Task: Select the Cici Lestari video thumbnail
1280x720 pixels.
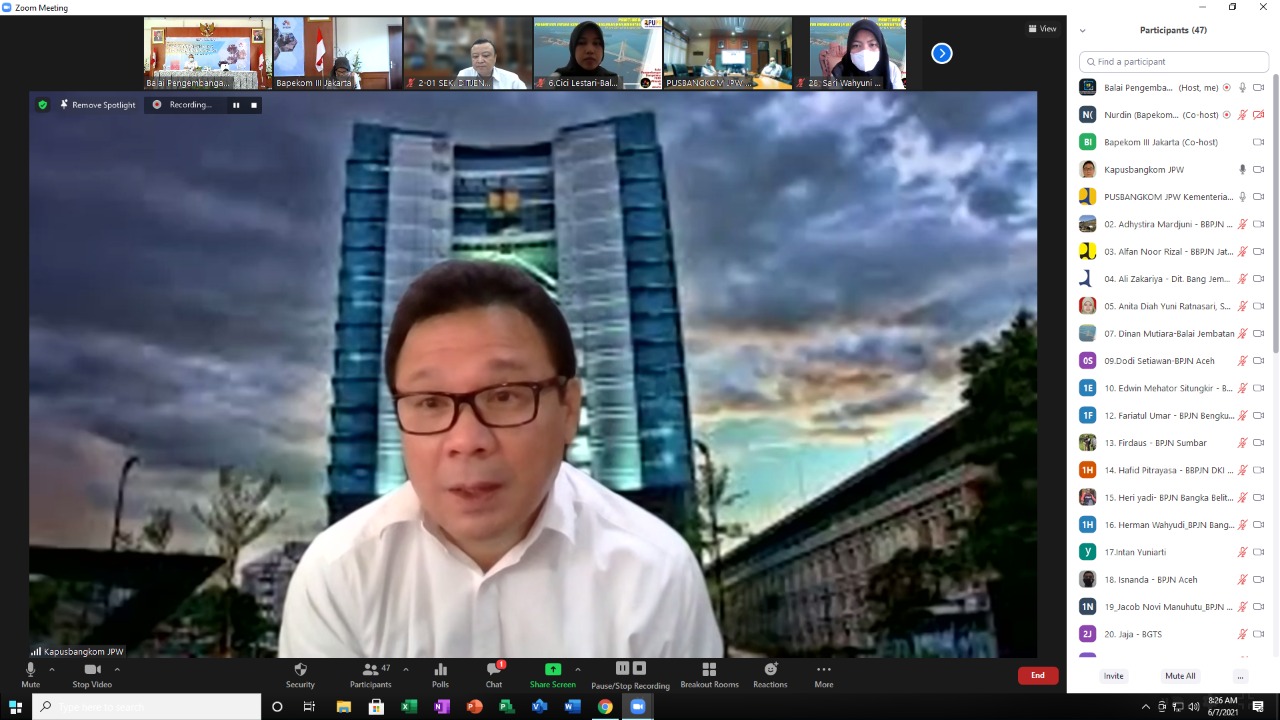Action: 598,53
